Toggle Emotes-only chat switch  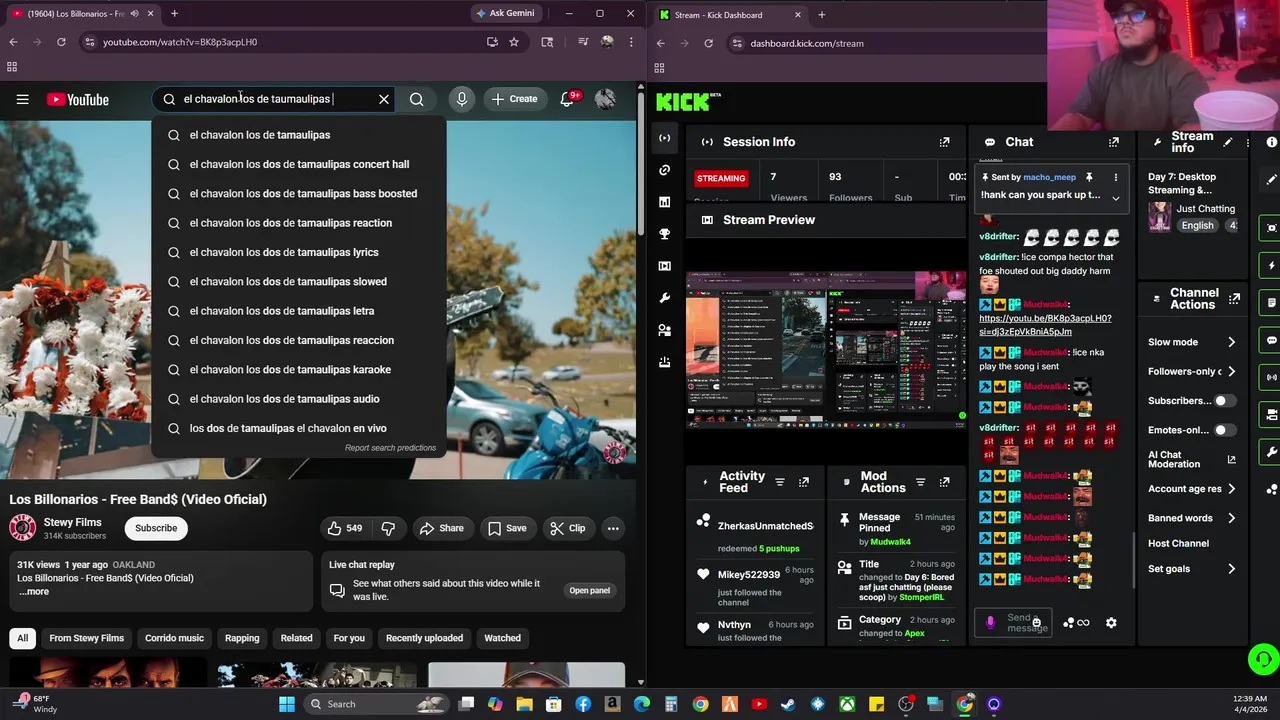click(1224, 430)
